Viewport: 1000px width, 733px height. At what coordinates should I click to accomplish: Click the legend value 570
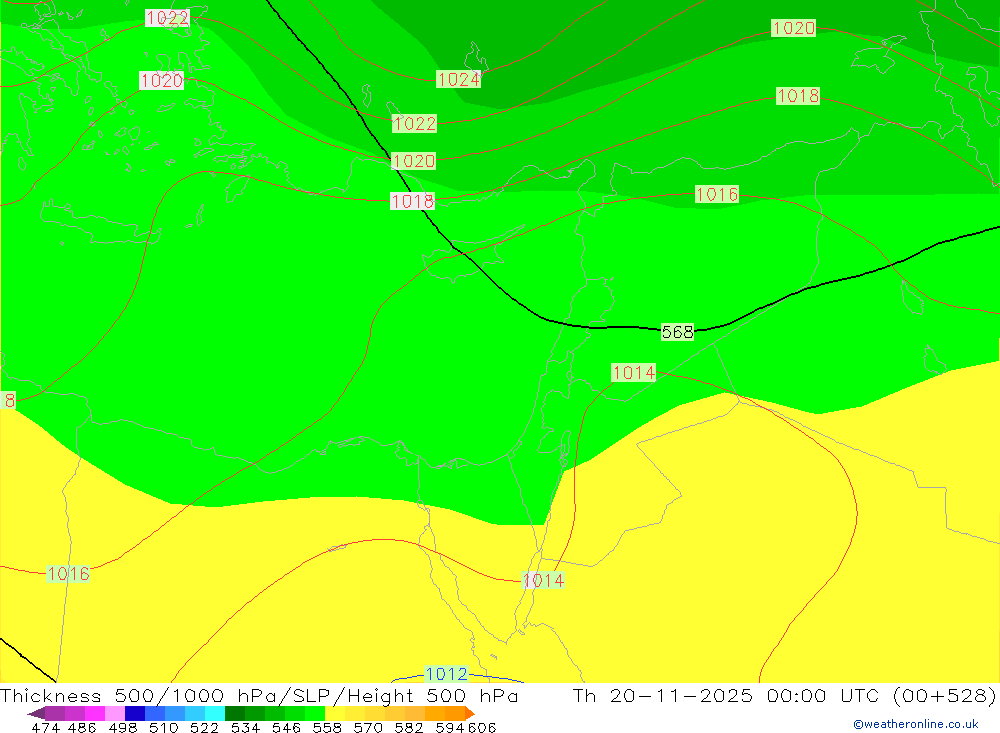click(x=367, y=727)
